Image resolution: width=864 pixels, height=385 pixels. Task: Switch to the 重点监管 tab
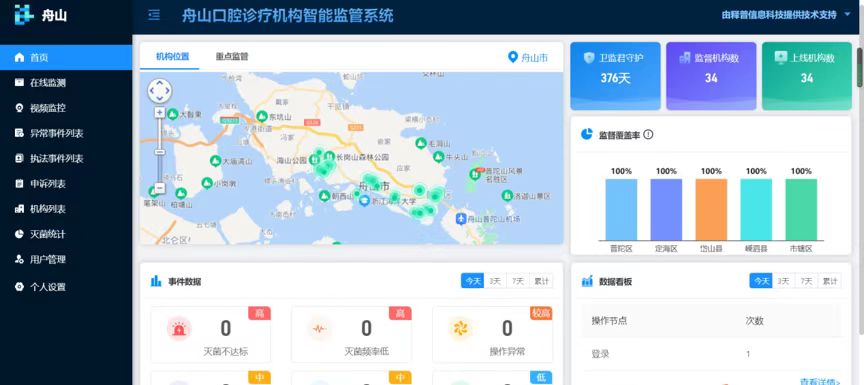click(x=232, y=56)
